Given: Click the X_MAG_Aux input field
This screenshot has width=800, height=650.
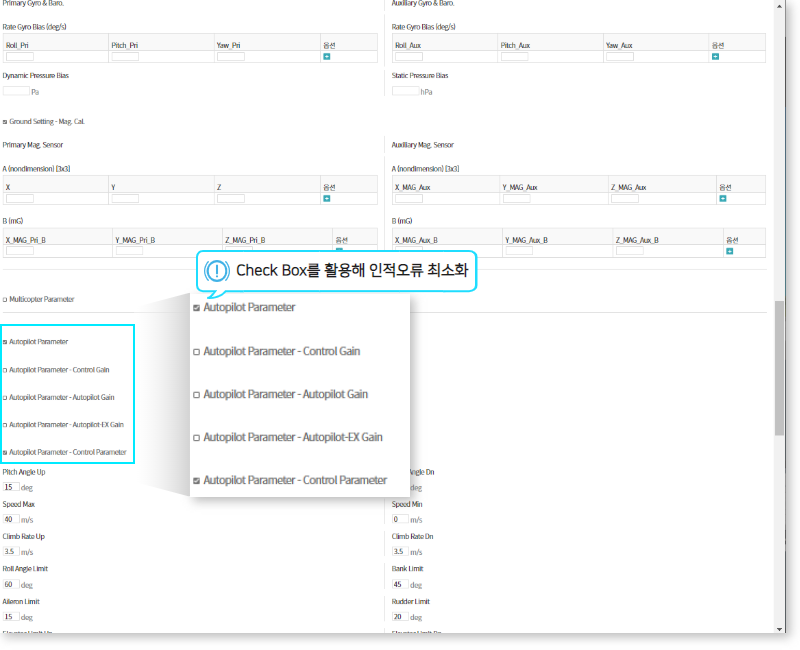Looking at the screenshot, I should click(409, 198).
